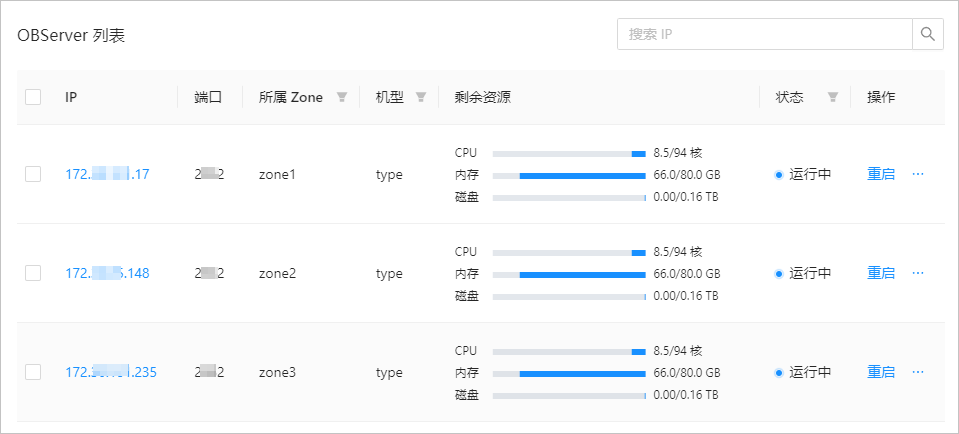Check the zone2 server row checkbox

(33, 273)
